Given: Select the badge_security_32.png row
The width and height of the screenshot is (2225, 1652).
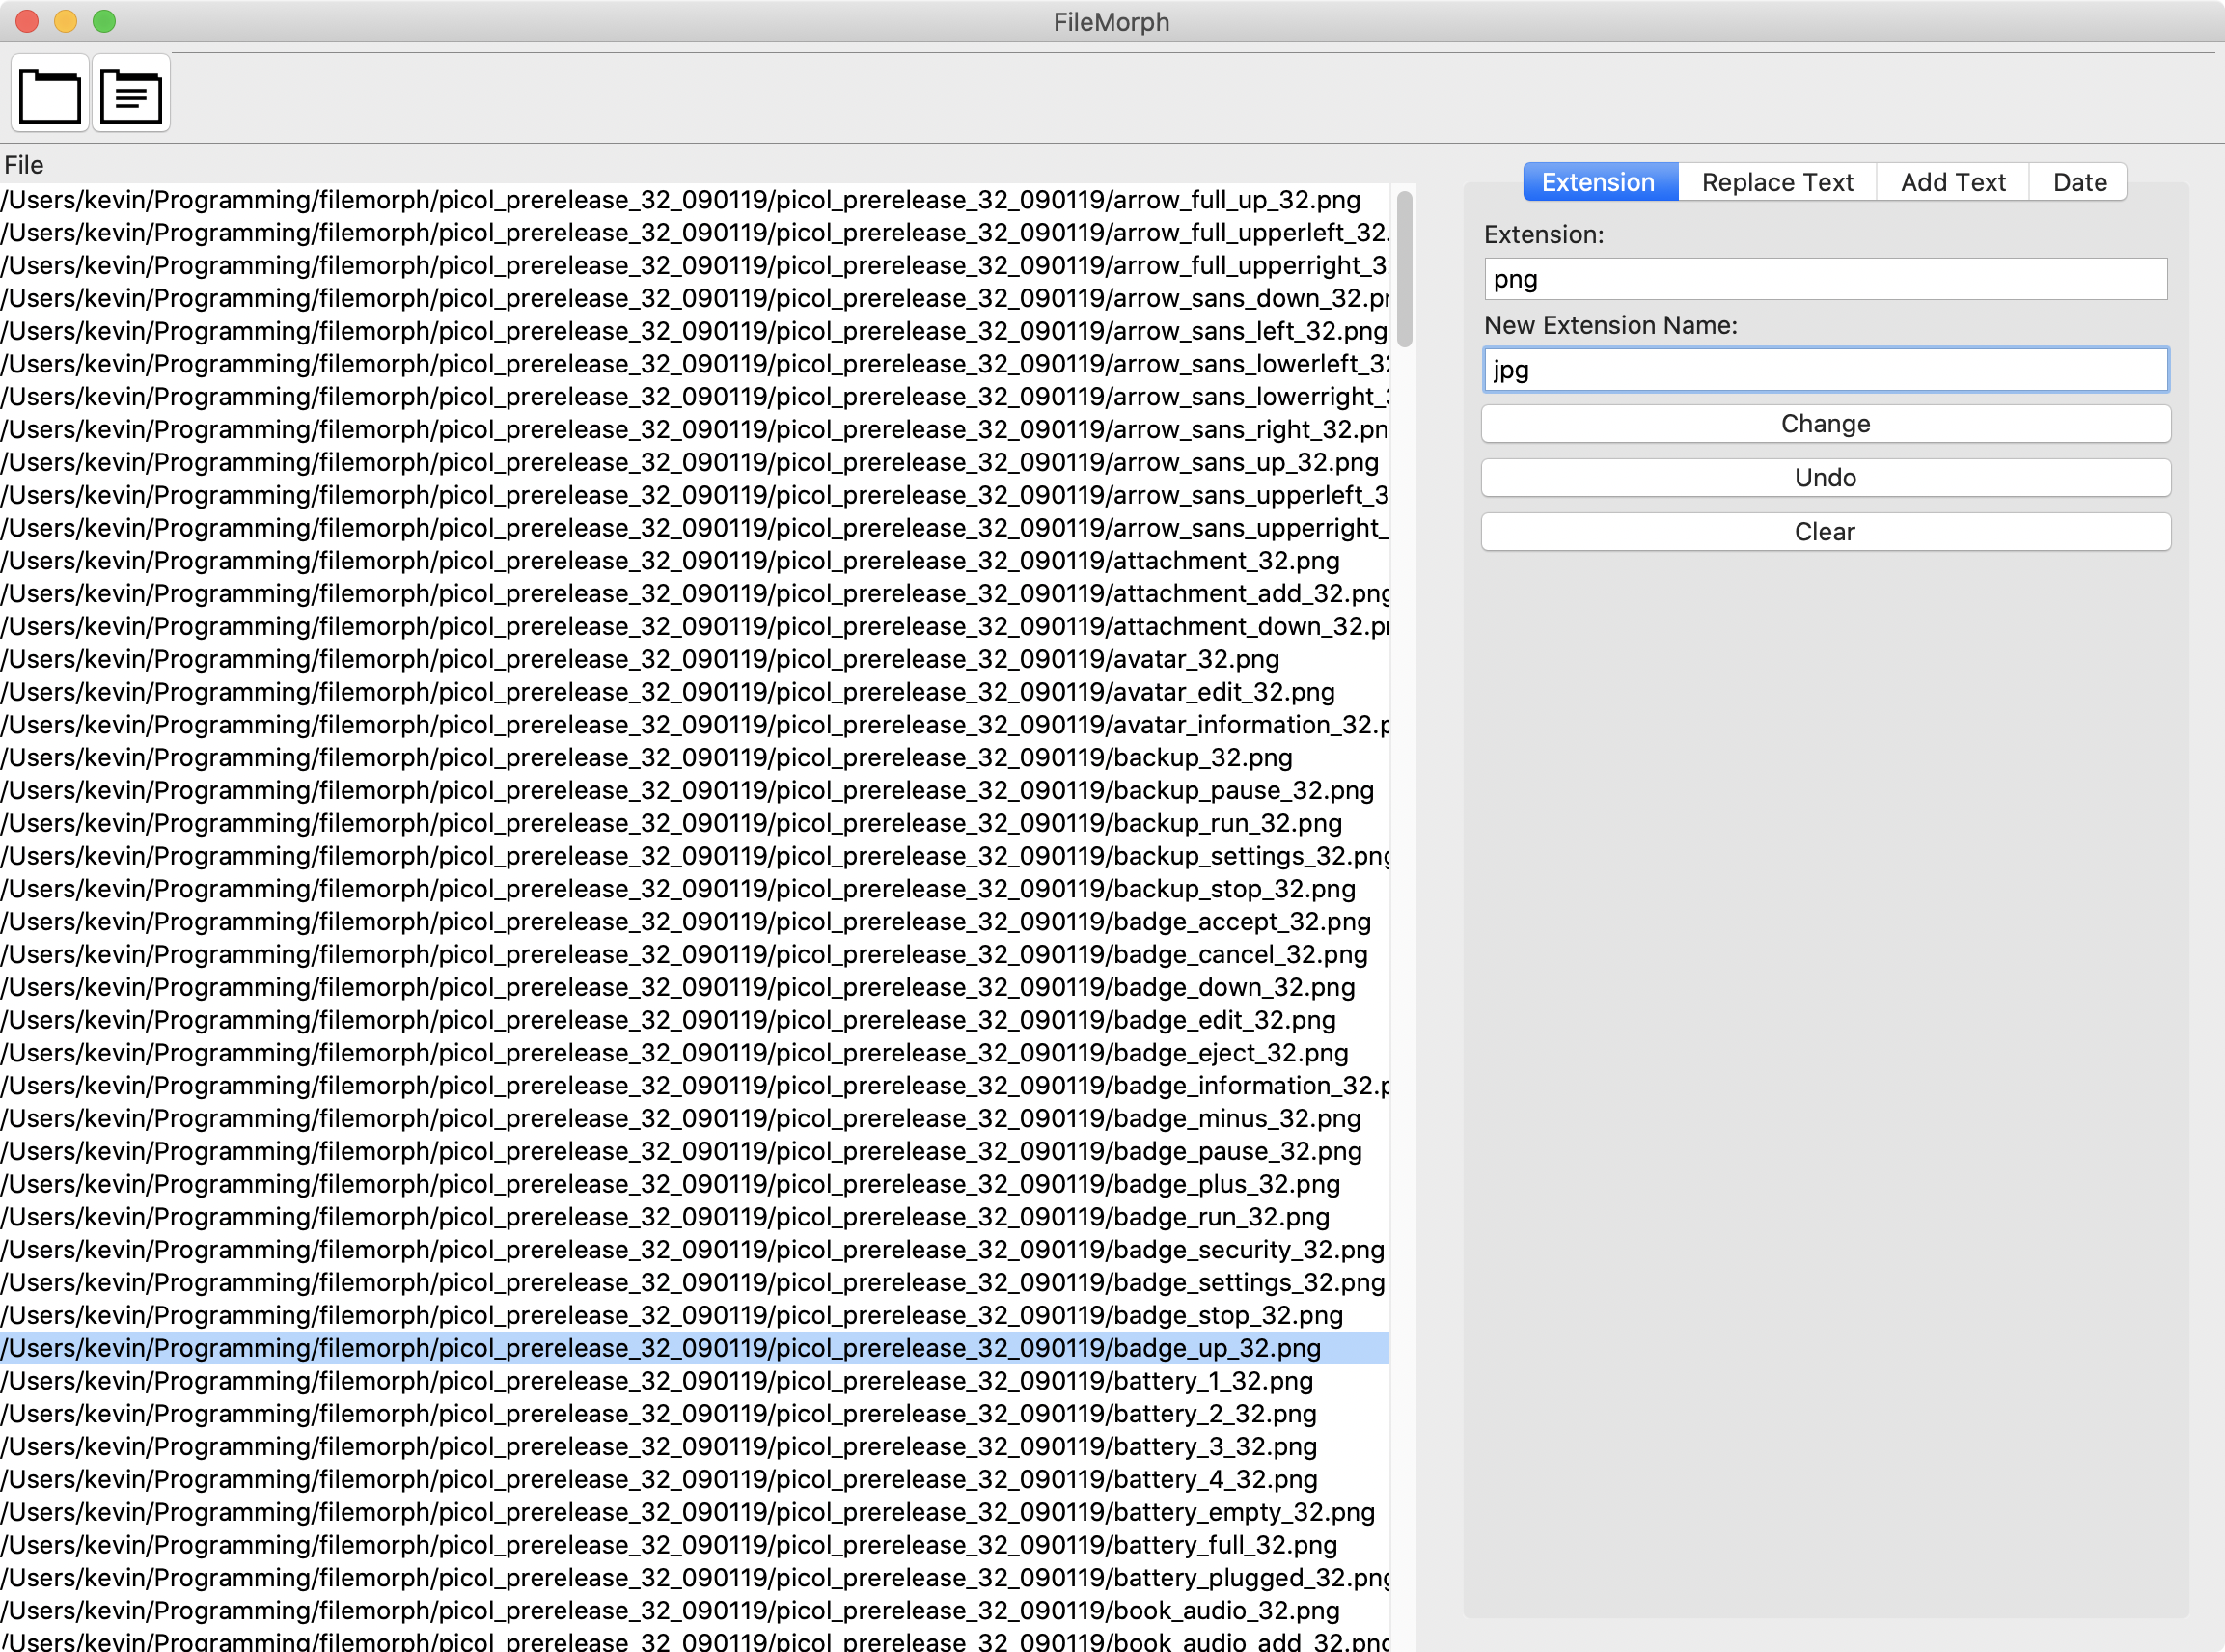Looking at the screenshot, I should [x=694, y=1250].
